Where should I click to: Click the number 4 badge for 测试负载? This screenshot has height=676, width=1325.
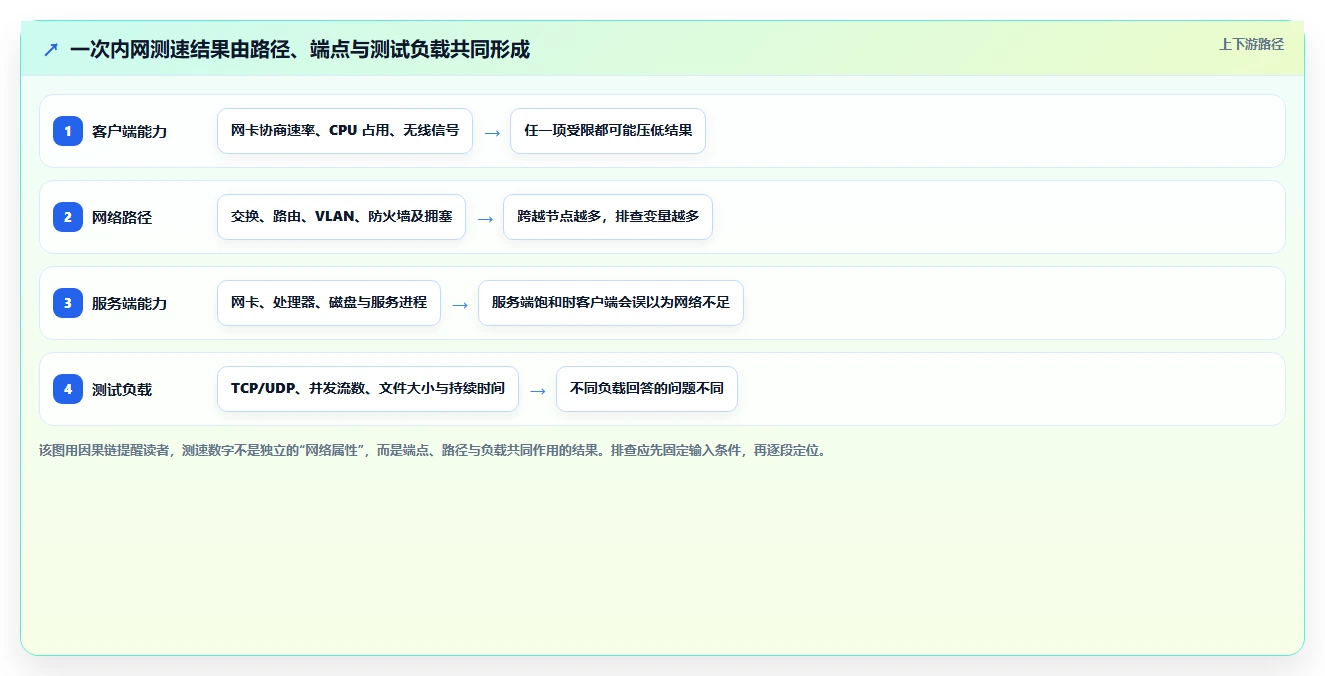click(68, 389)
